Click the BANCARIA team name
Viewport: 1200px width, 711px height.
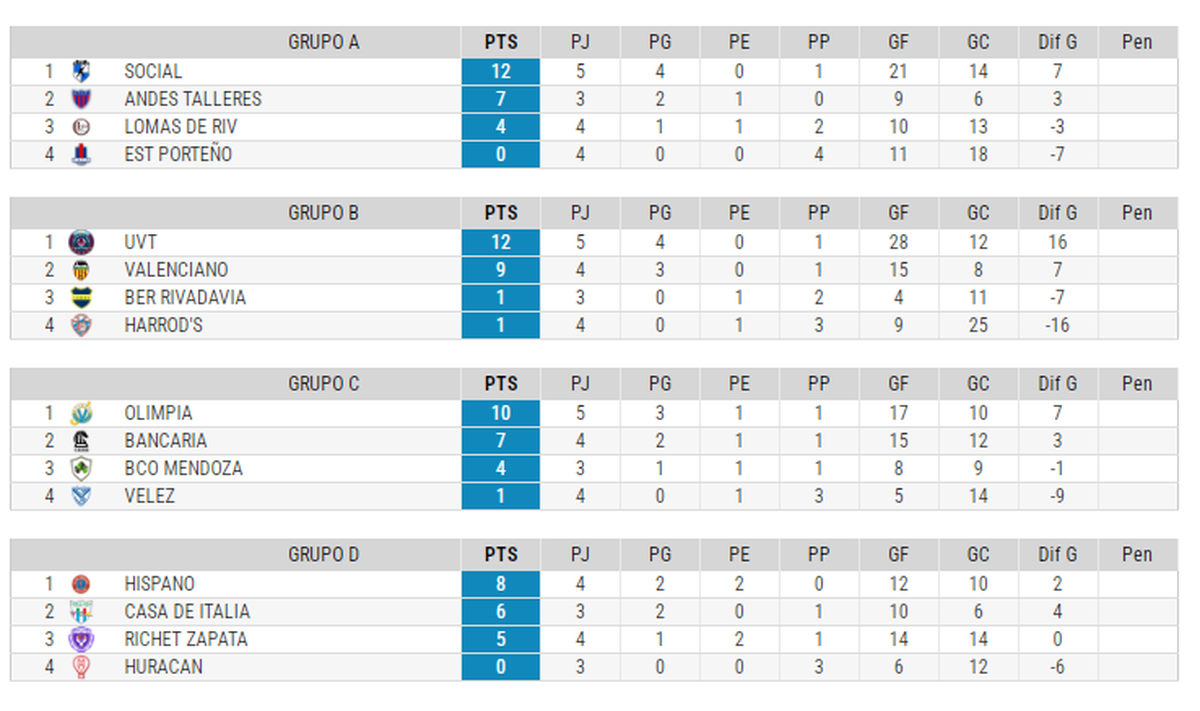(166, 441)
